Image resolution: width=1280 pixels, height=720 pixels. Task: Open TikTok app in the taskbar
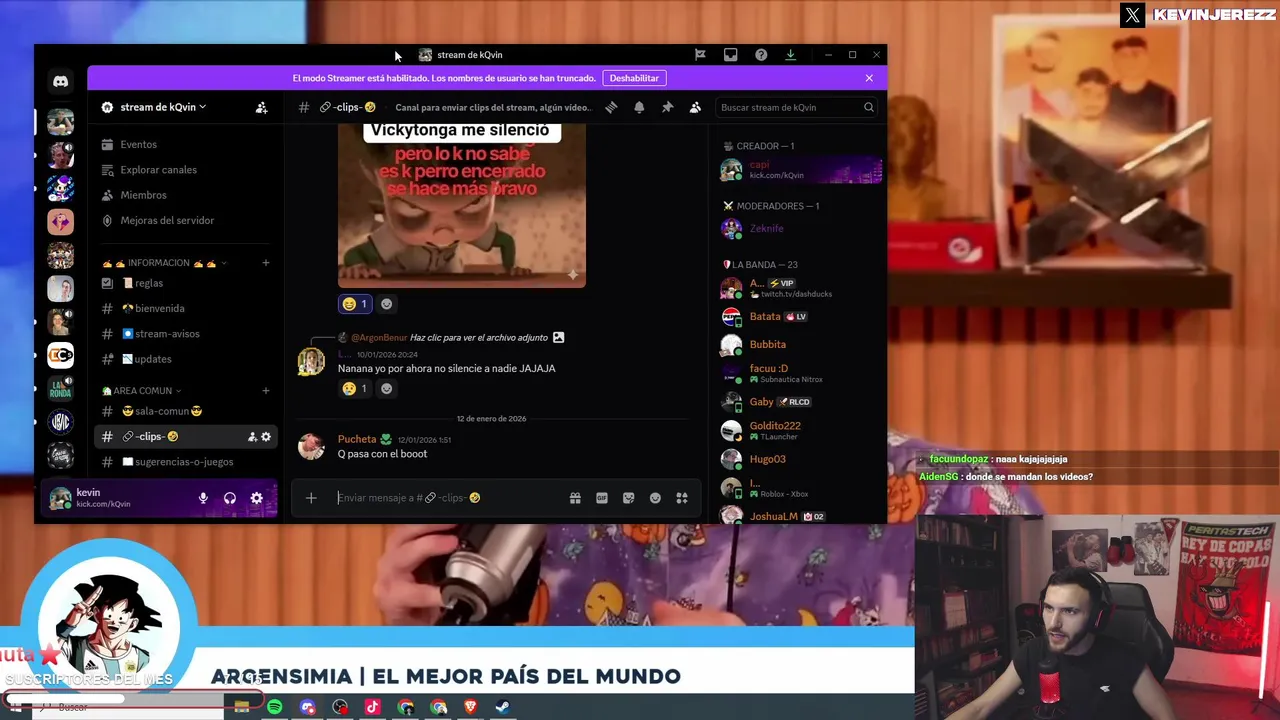tap(372, 707)
